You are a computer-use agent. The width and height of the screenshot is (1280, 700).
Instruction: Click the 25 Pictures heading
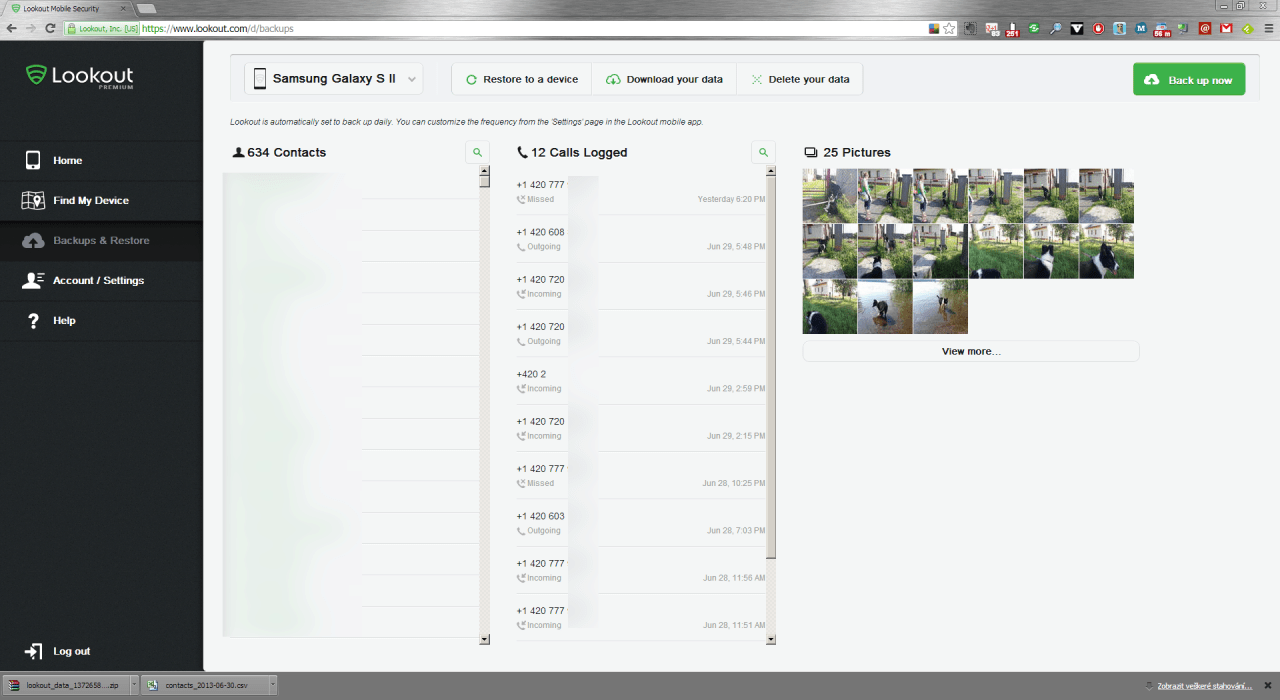tap(847, 152)
